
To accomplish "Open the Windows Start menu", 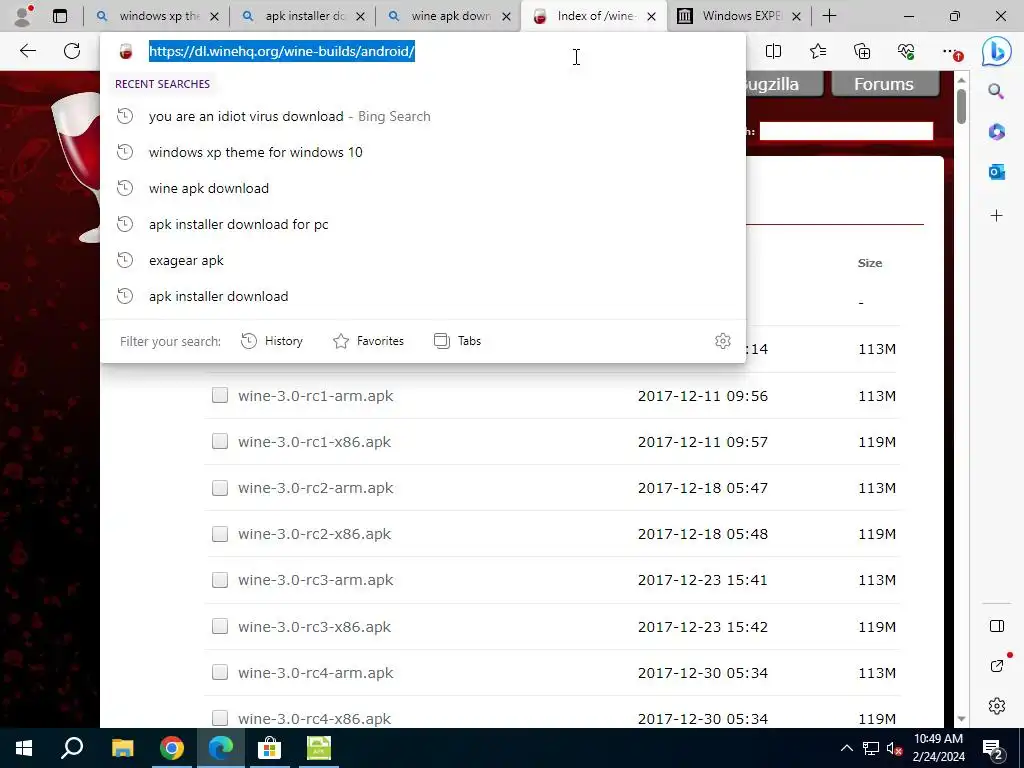I will coord(24,748).
